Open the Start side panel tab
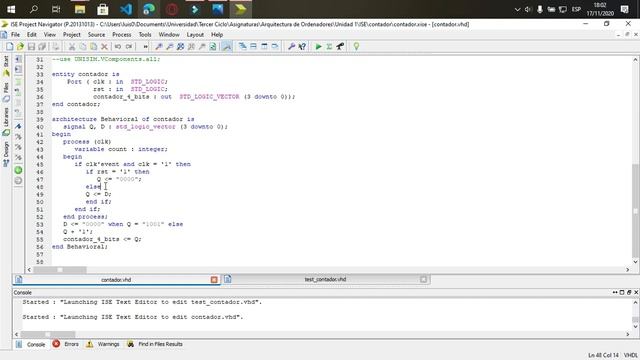 click(x=6, y=67)
